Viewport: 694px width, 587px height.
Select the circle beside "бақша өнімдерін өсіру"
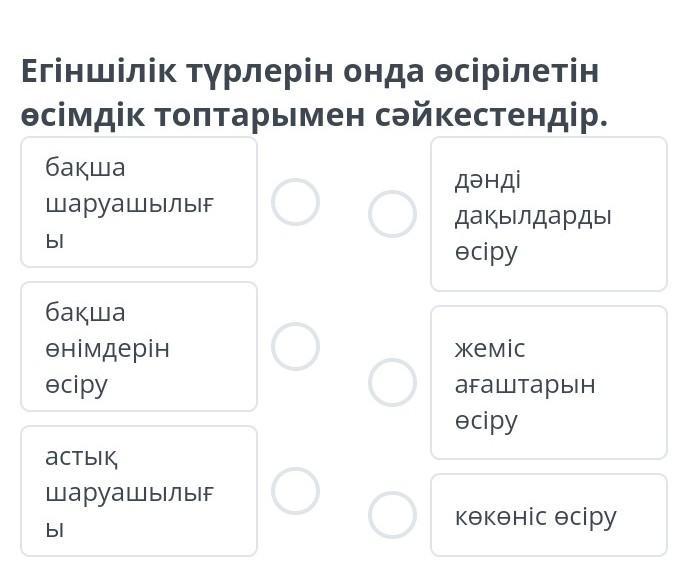(295, 346)
